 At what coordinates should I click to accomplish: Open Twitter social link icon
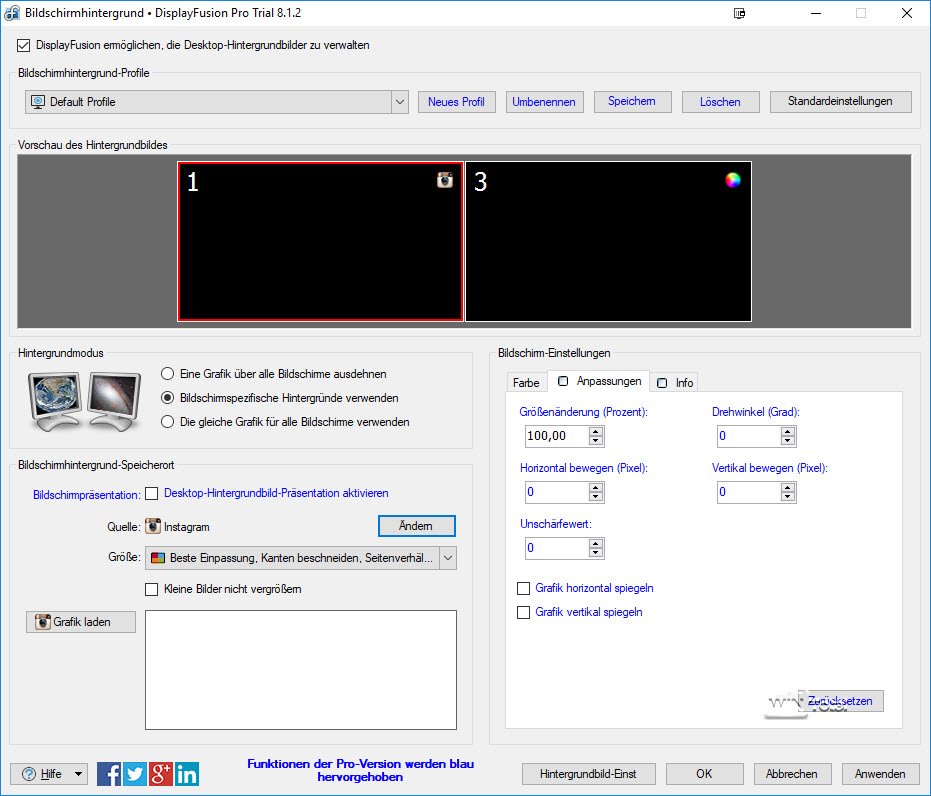(135, 774)
